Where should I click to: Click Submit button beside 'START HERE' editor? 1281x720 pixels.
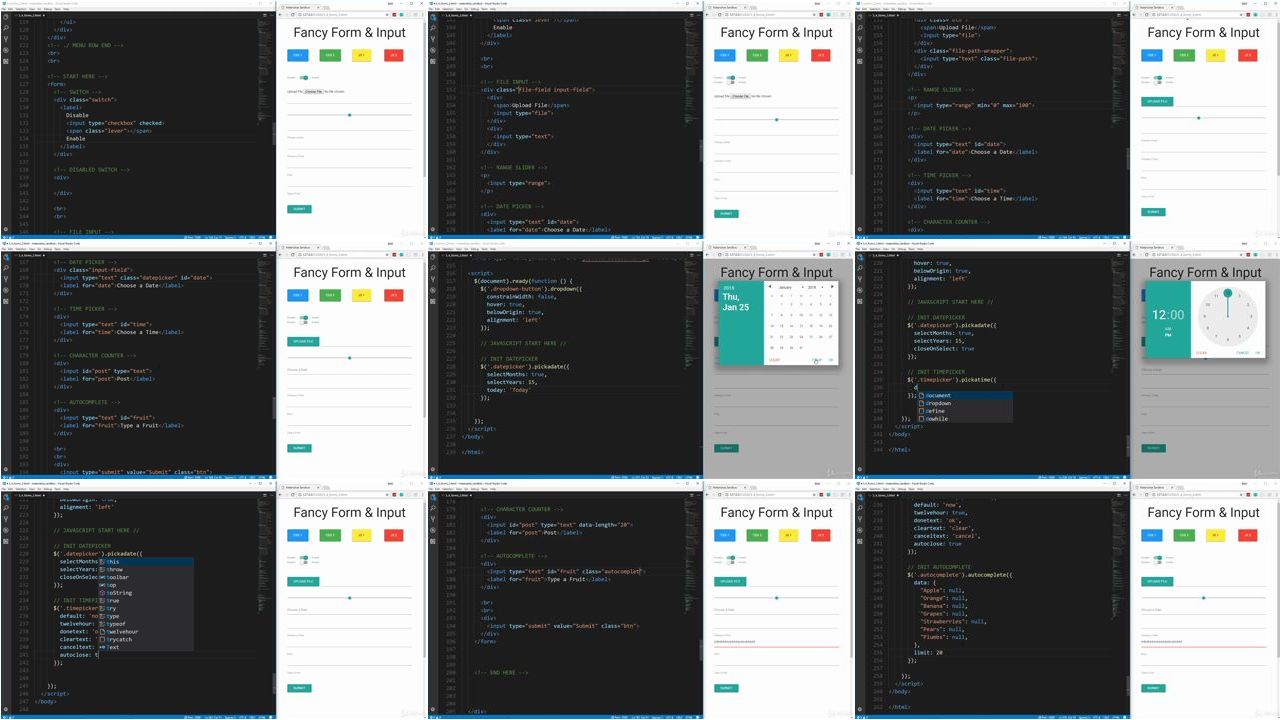[300, 209]
